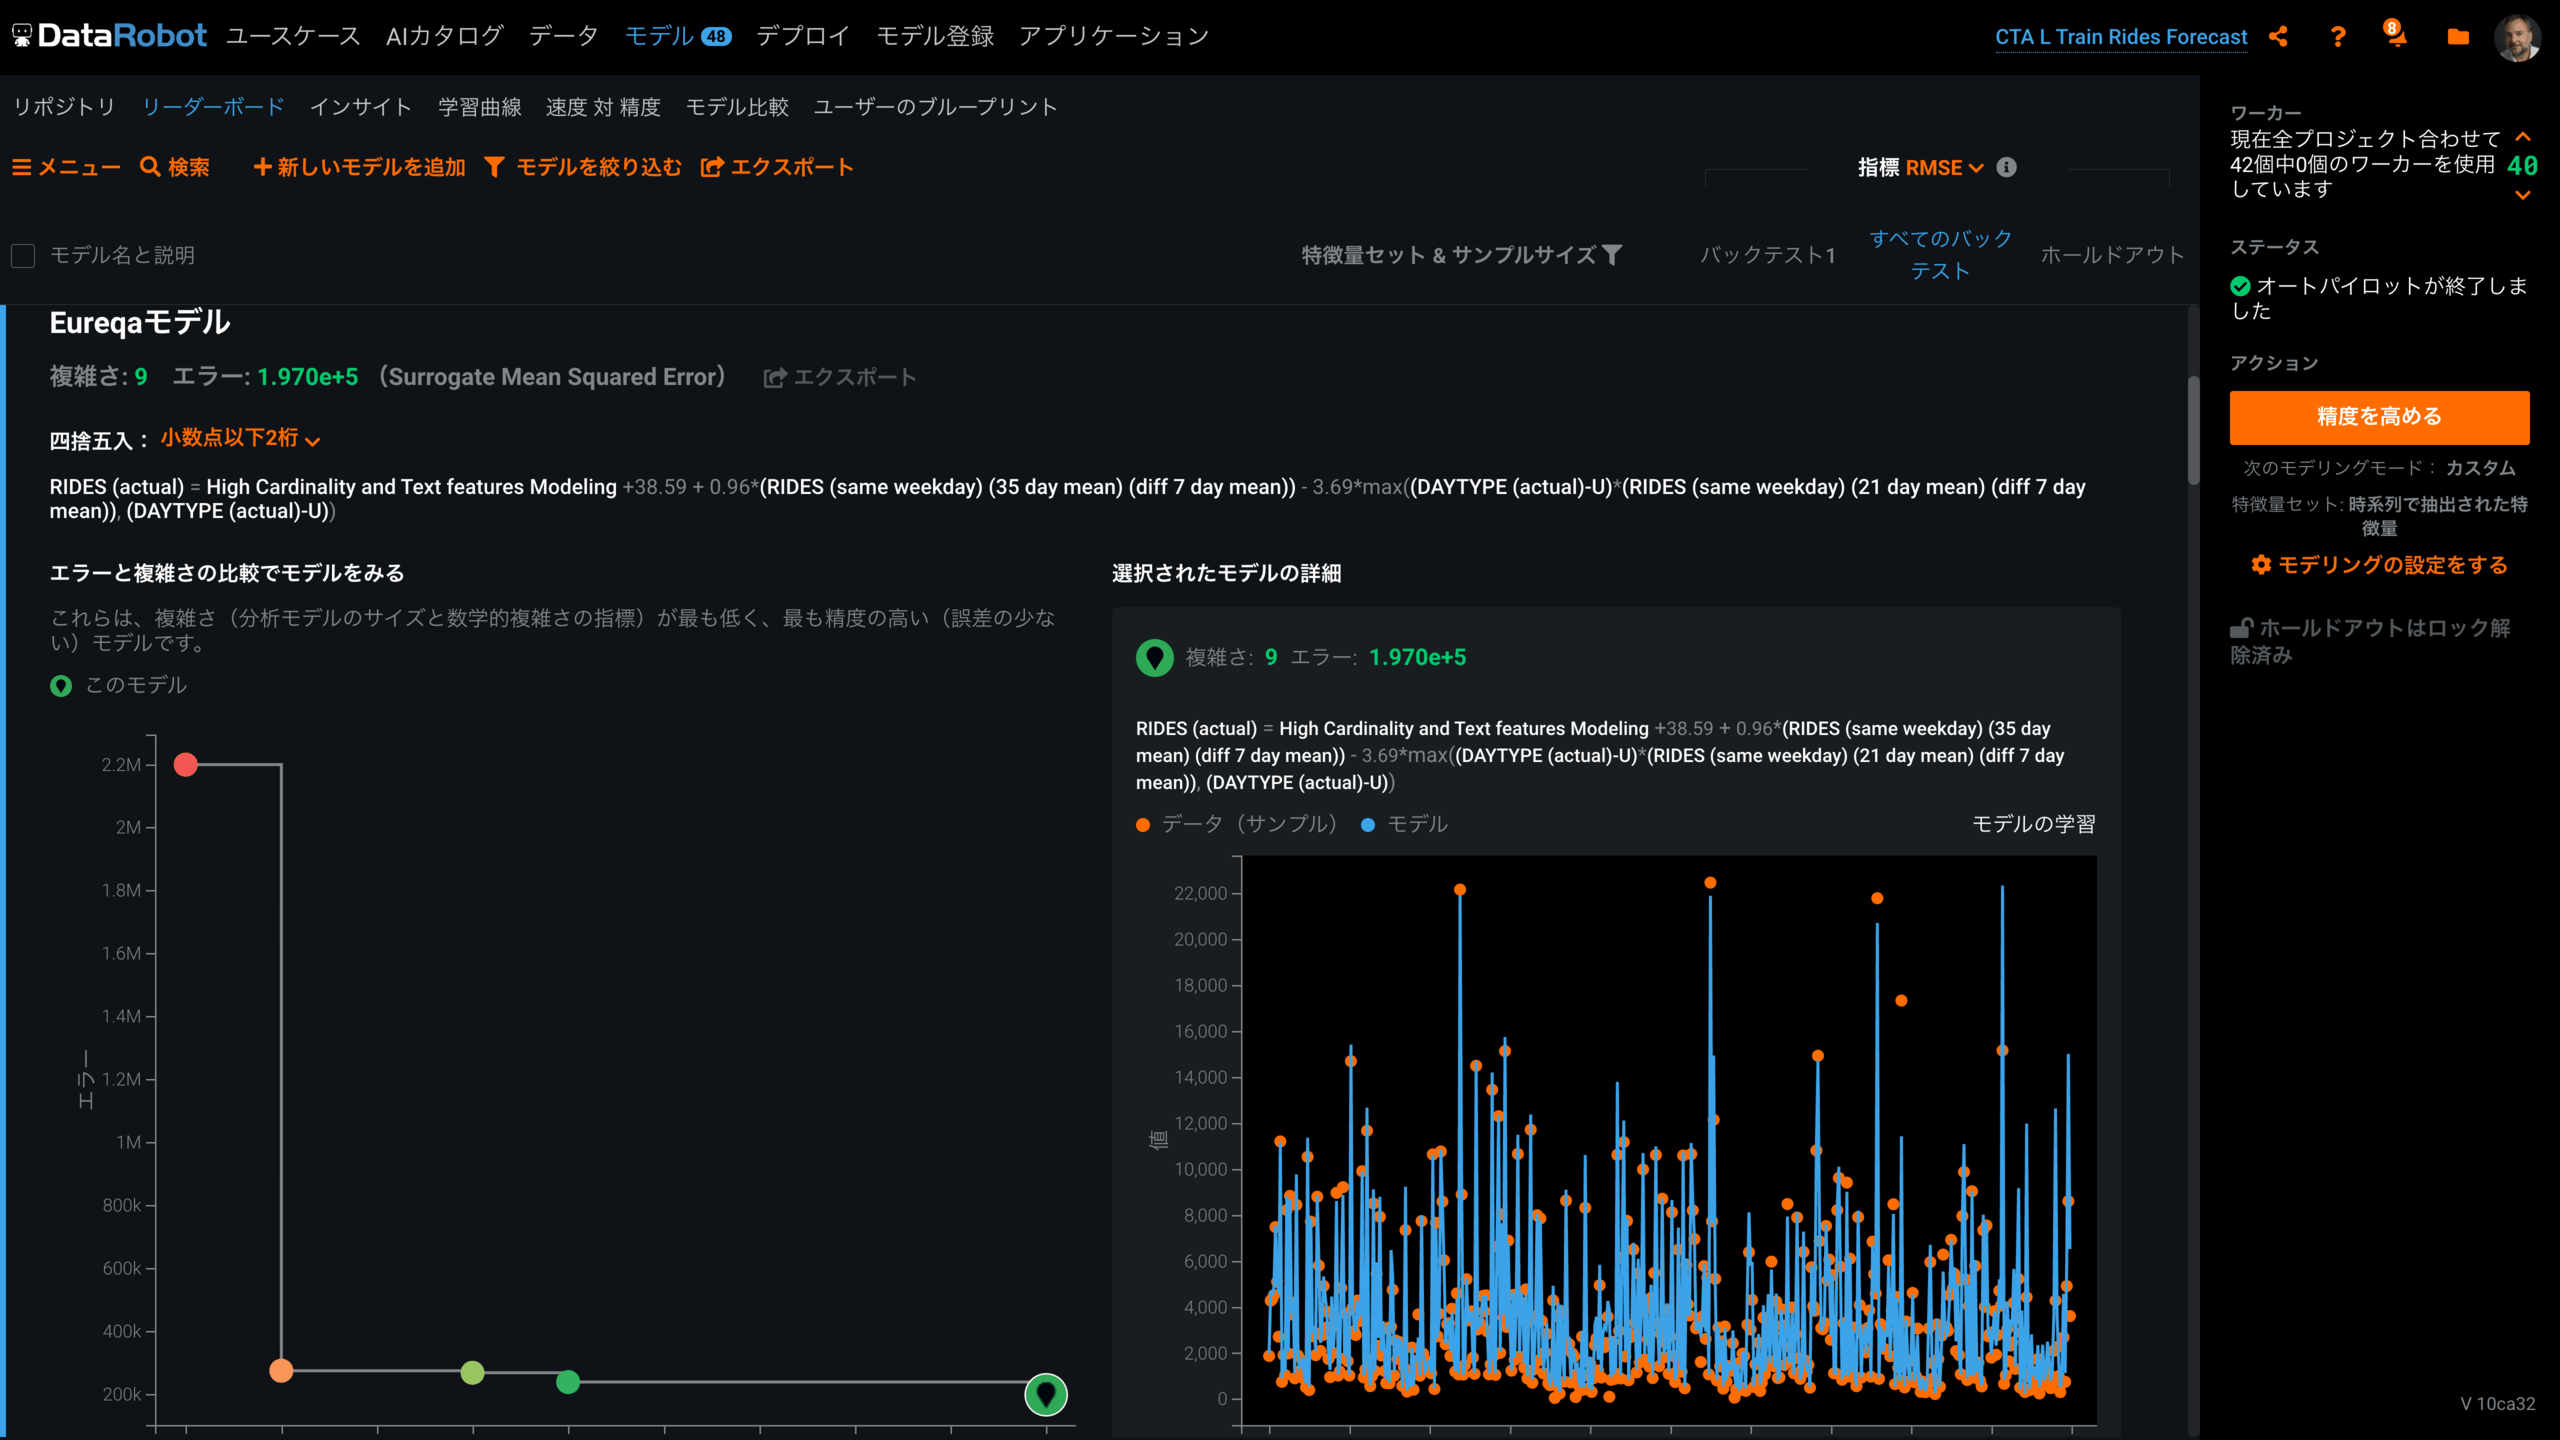Click 特徴量セット & サンプルサイズ header
The height and width of the screenshot is (1440, 2560).
tap(1449, 255)
